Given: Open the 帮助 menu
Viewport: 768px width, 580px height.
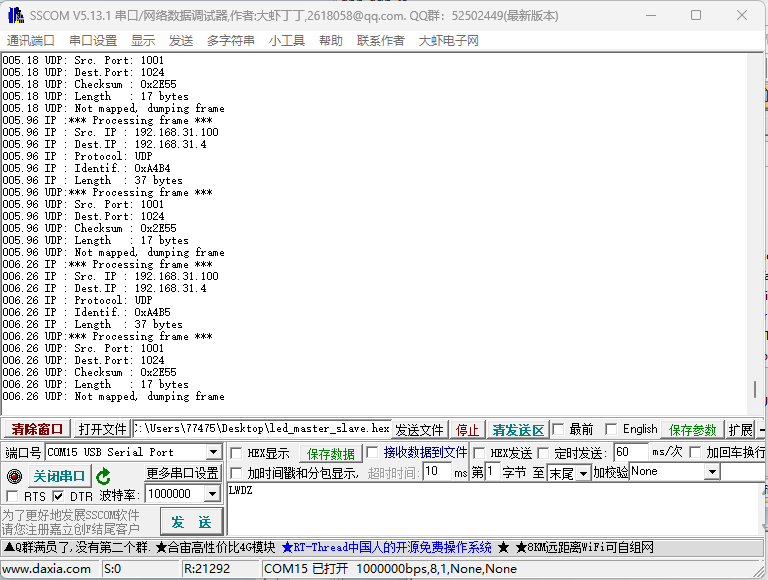Looking at the screenshot, I should click(x=331, y=41).
